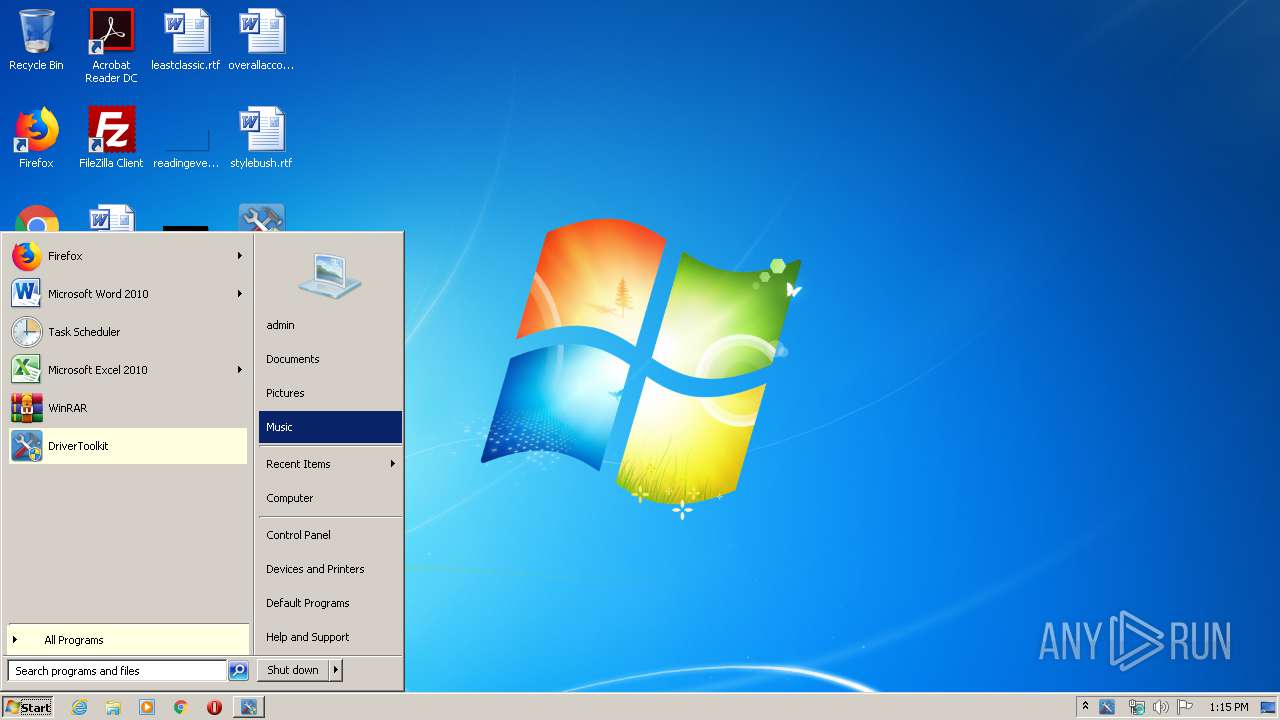Open network status tray icon
The height and width of the screenshot is (720, 1280).
1136,707
